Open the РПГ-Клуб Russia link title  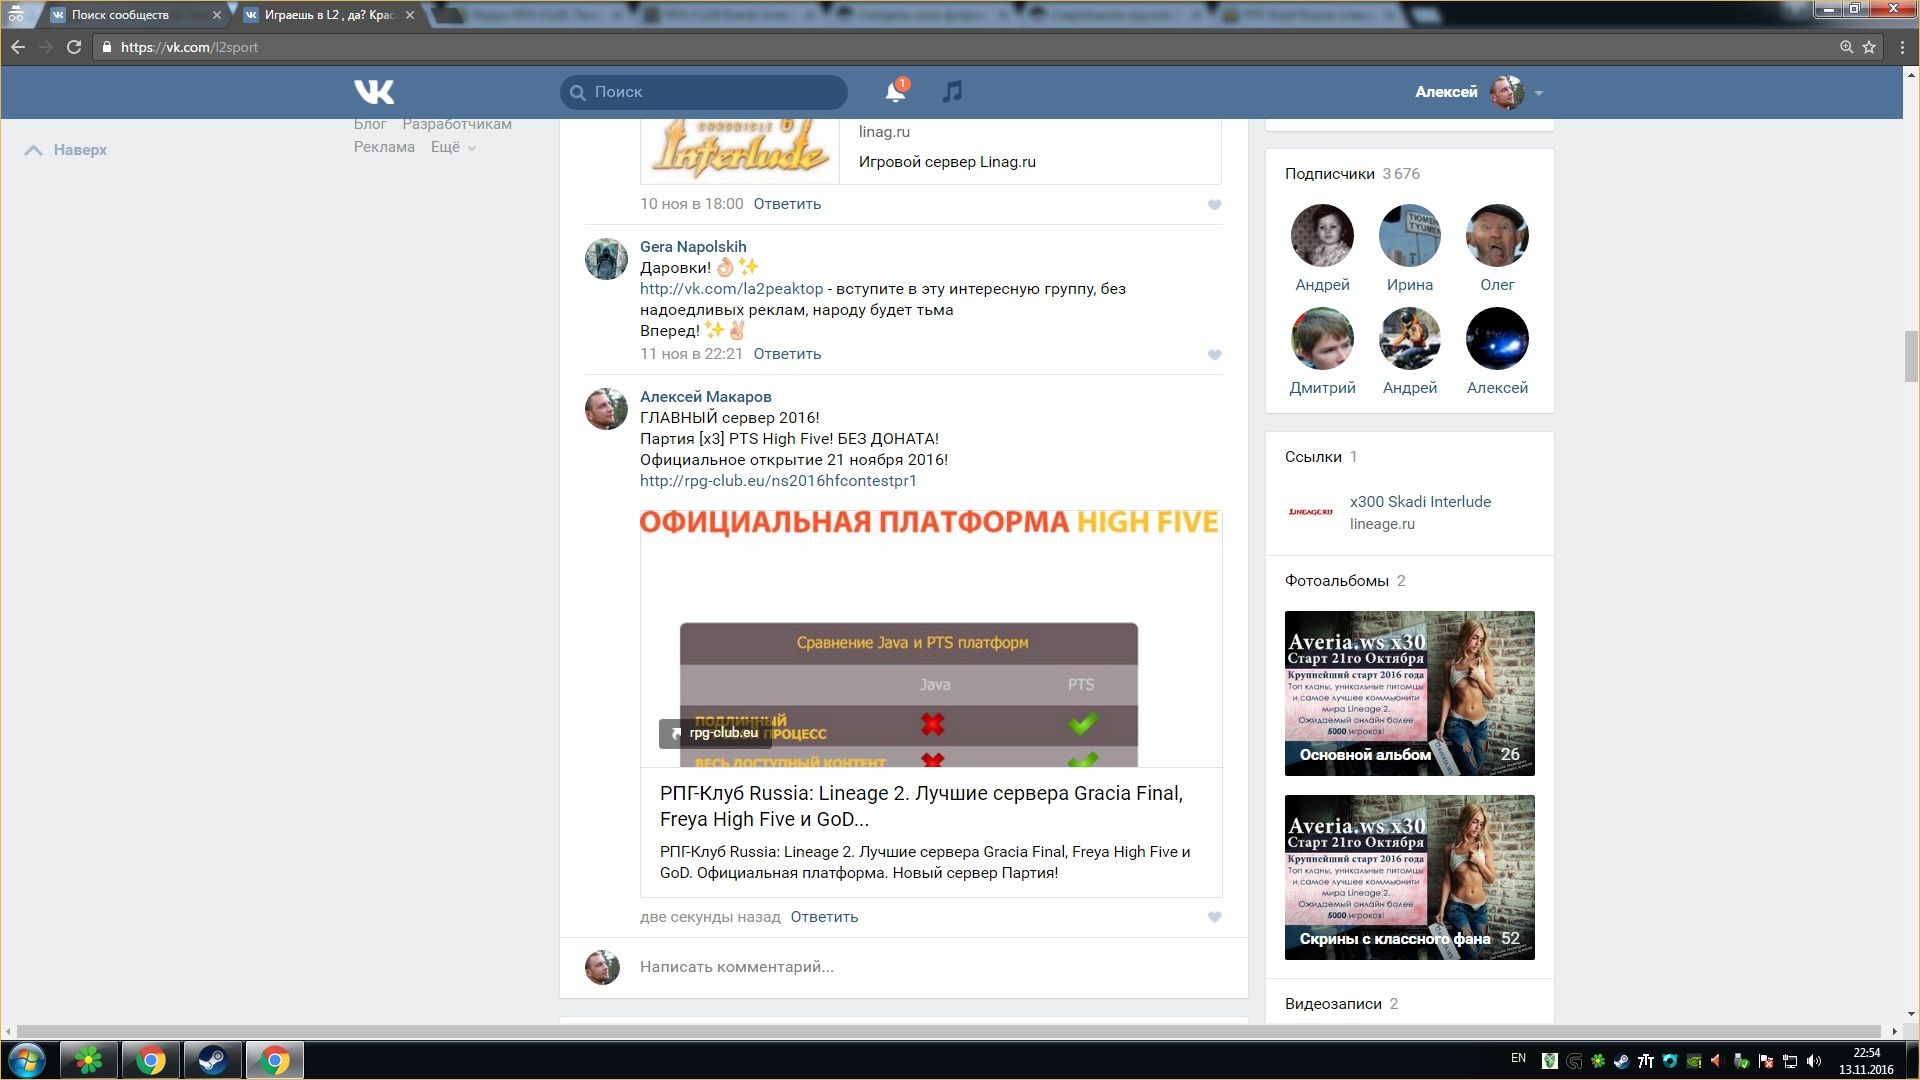coord(921,806)
